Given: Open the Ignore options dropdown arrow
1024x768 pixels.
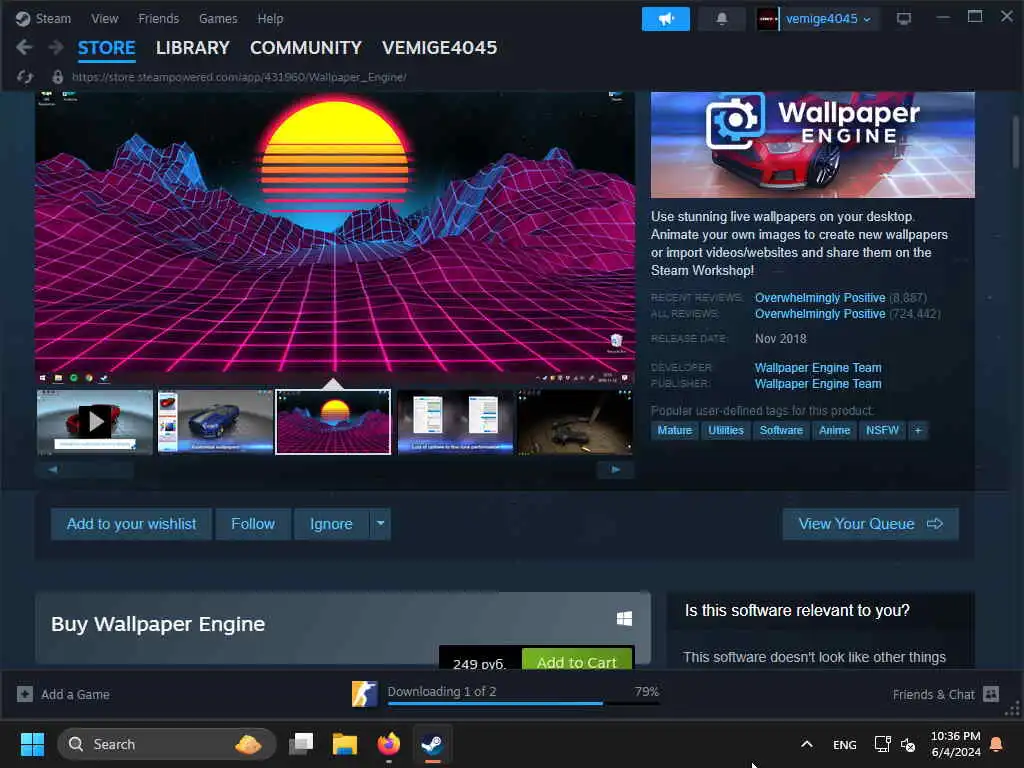Looking at the screenshot, I should coord(381,524).
